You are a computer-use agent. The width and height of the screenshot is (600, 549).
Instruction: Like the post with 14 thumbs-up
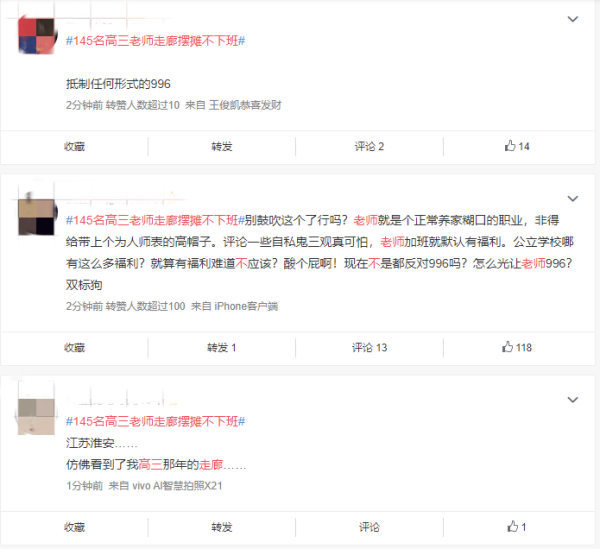click(x=517, y=146)
